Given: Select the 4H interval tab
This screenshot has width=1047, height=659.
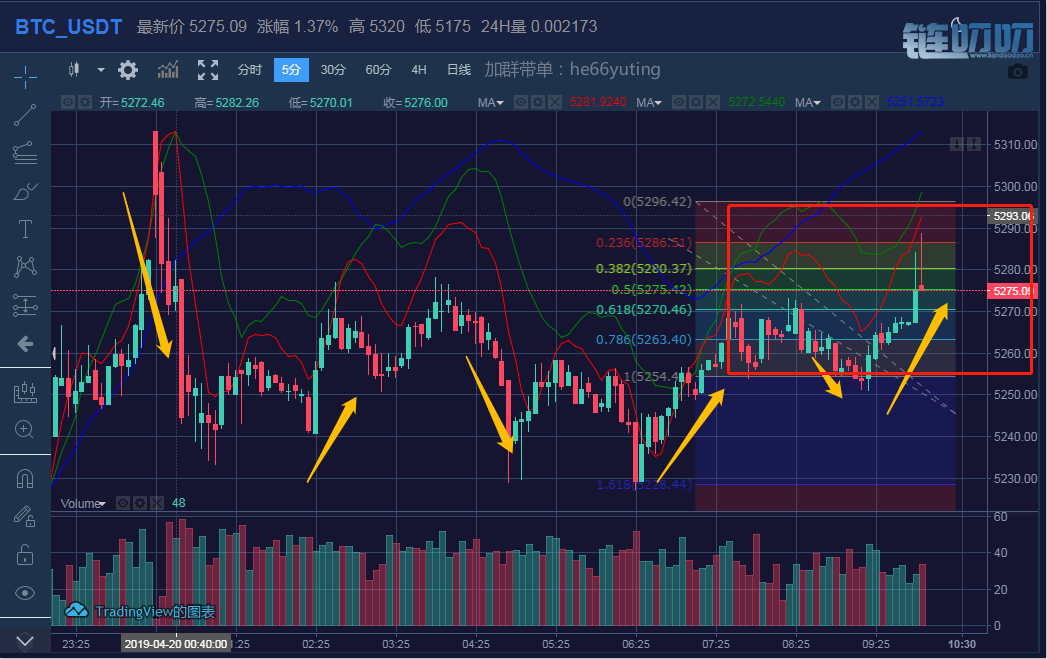Looking at the screenshot, I should (419, 69).
